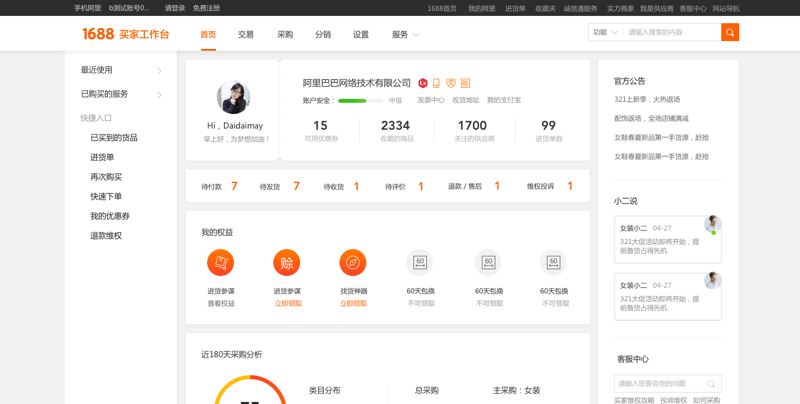Screen dimensions: 800x404
Task: Click 手机阿里 in top bar
Action: 87,8
